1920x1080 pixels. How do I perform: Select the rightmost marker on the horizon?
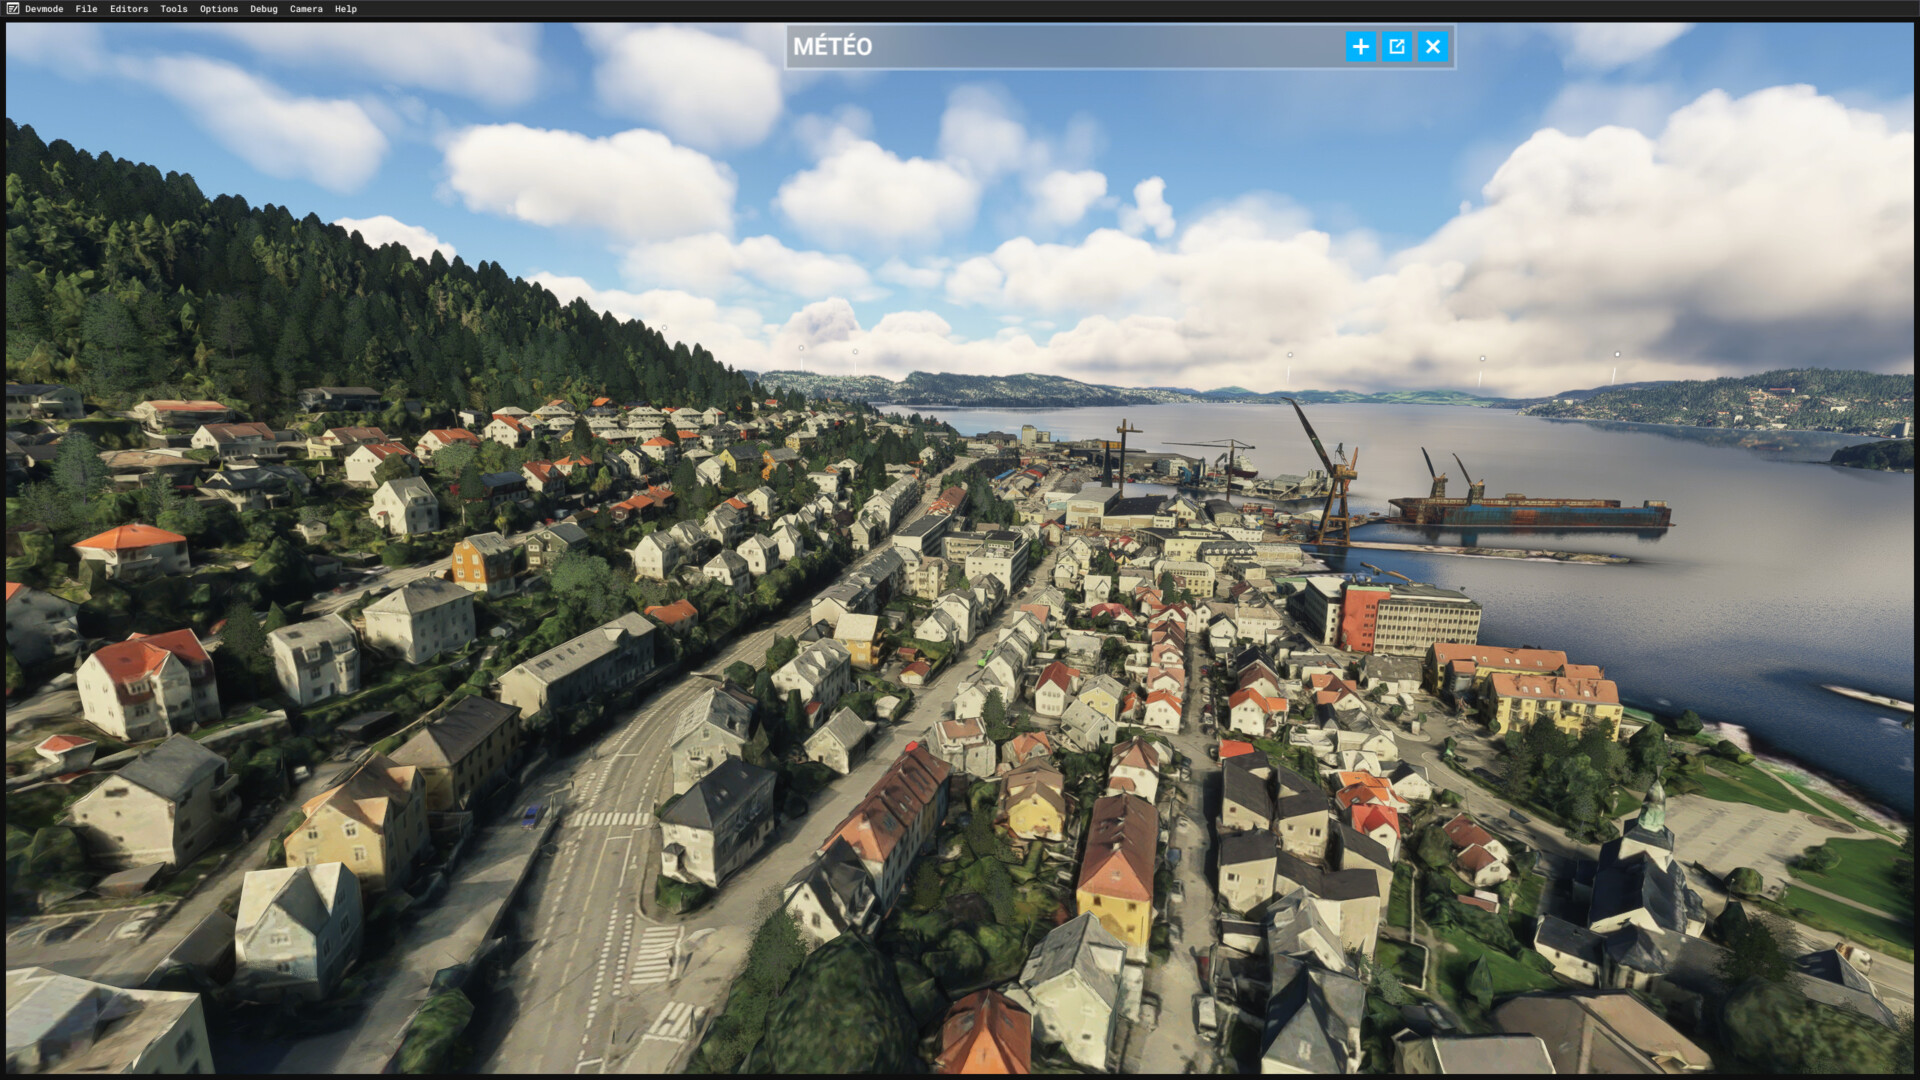(1617, 354)
